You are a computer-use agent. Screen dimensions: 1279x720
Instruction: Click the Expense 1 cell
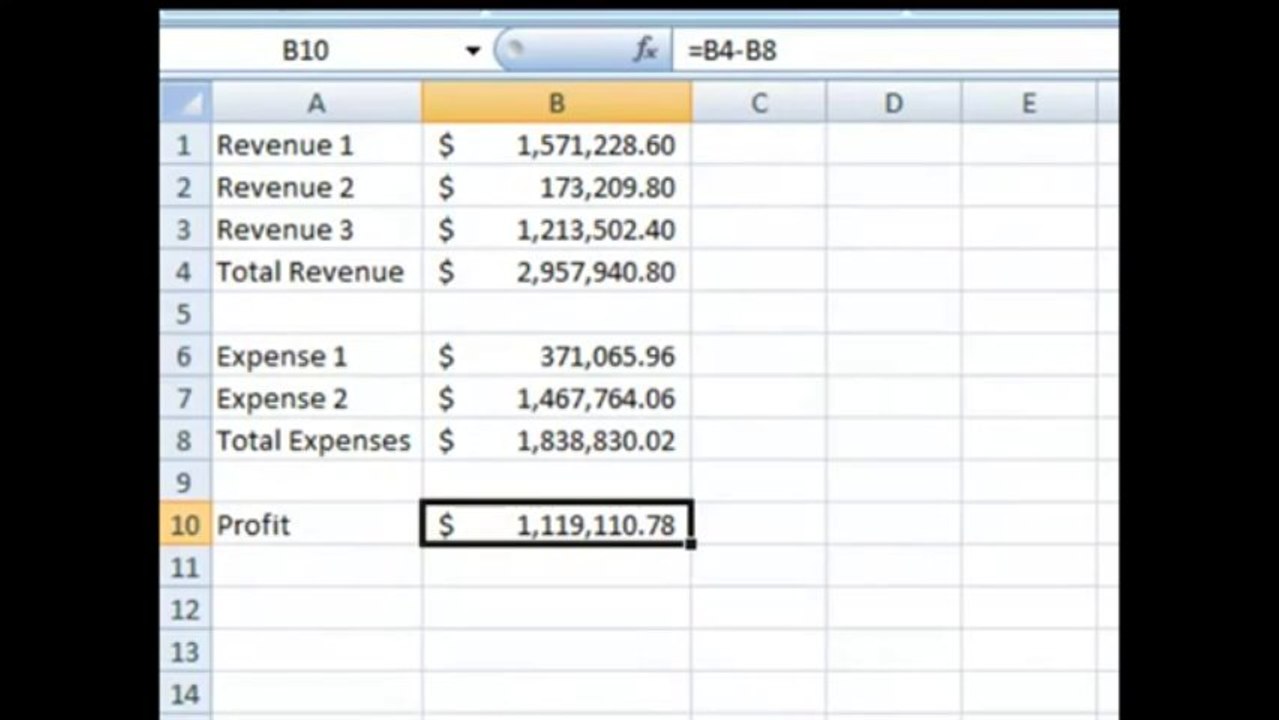316,356
